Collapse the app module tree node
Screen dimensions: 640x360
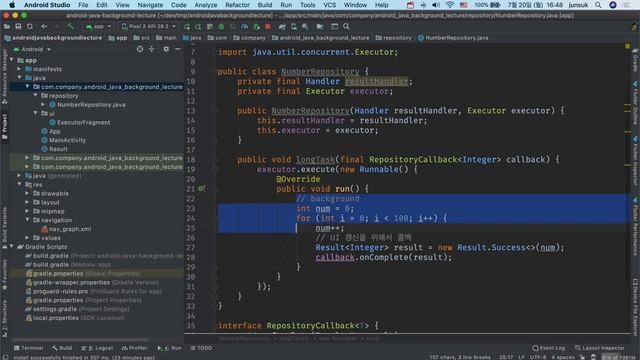[x=12, y=60]
